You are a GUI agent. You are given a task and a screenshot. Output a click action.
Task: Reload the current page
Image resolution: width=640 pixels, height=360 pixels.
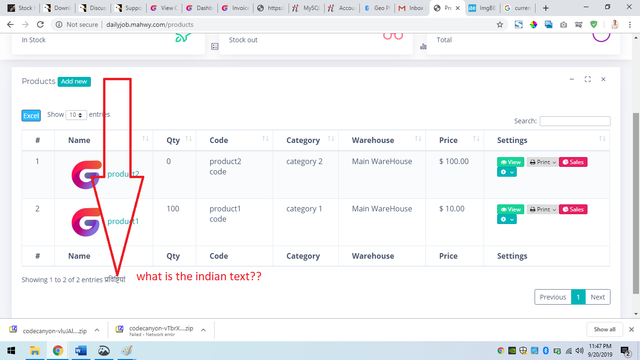(40, 24)
